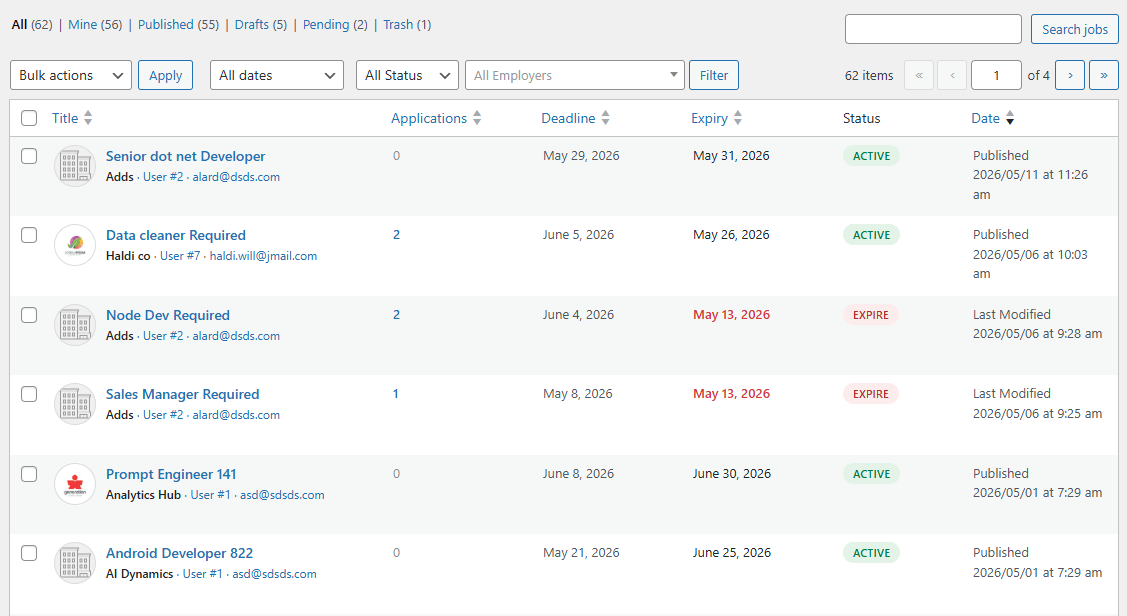Sort by Applications using the sort arrows

[x=477, y=118]
